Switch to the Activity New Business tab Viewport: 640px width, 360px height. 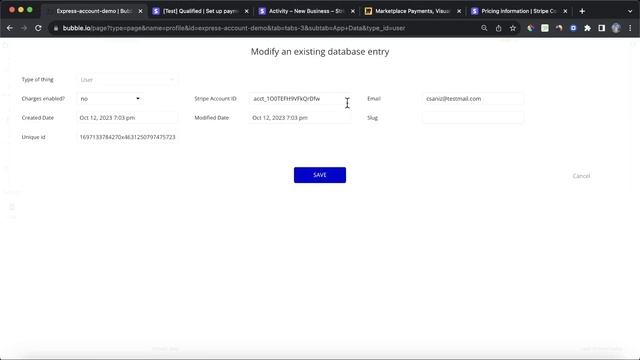click(306, 11)
